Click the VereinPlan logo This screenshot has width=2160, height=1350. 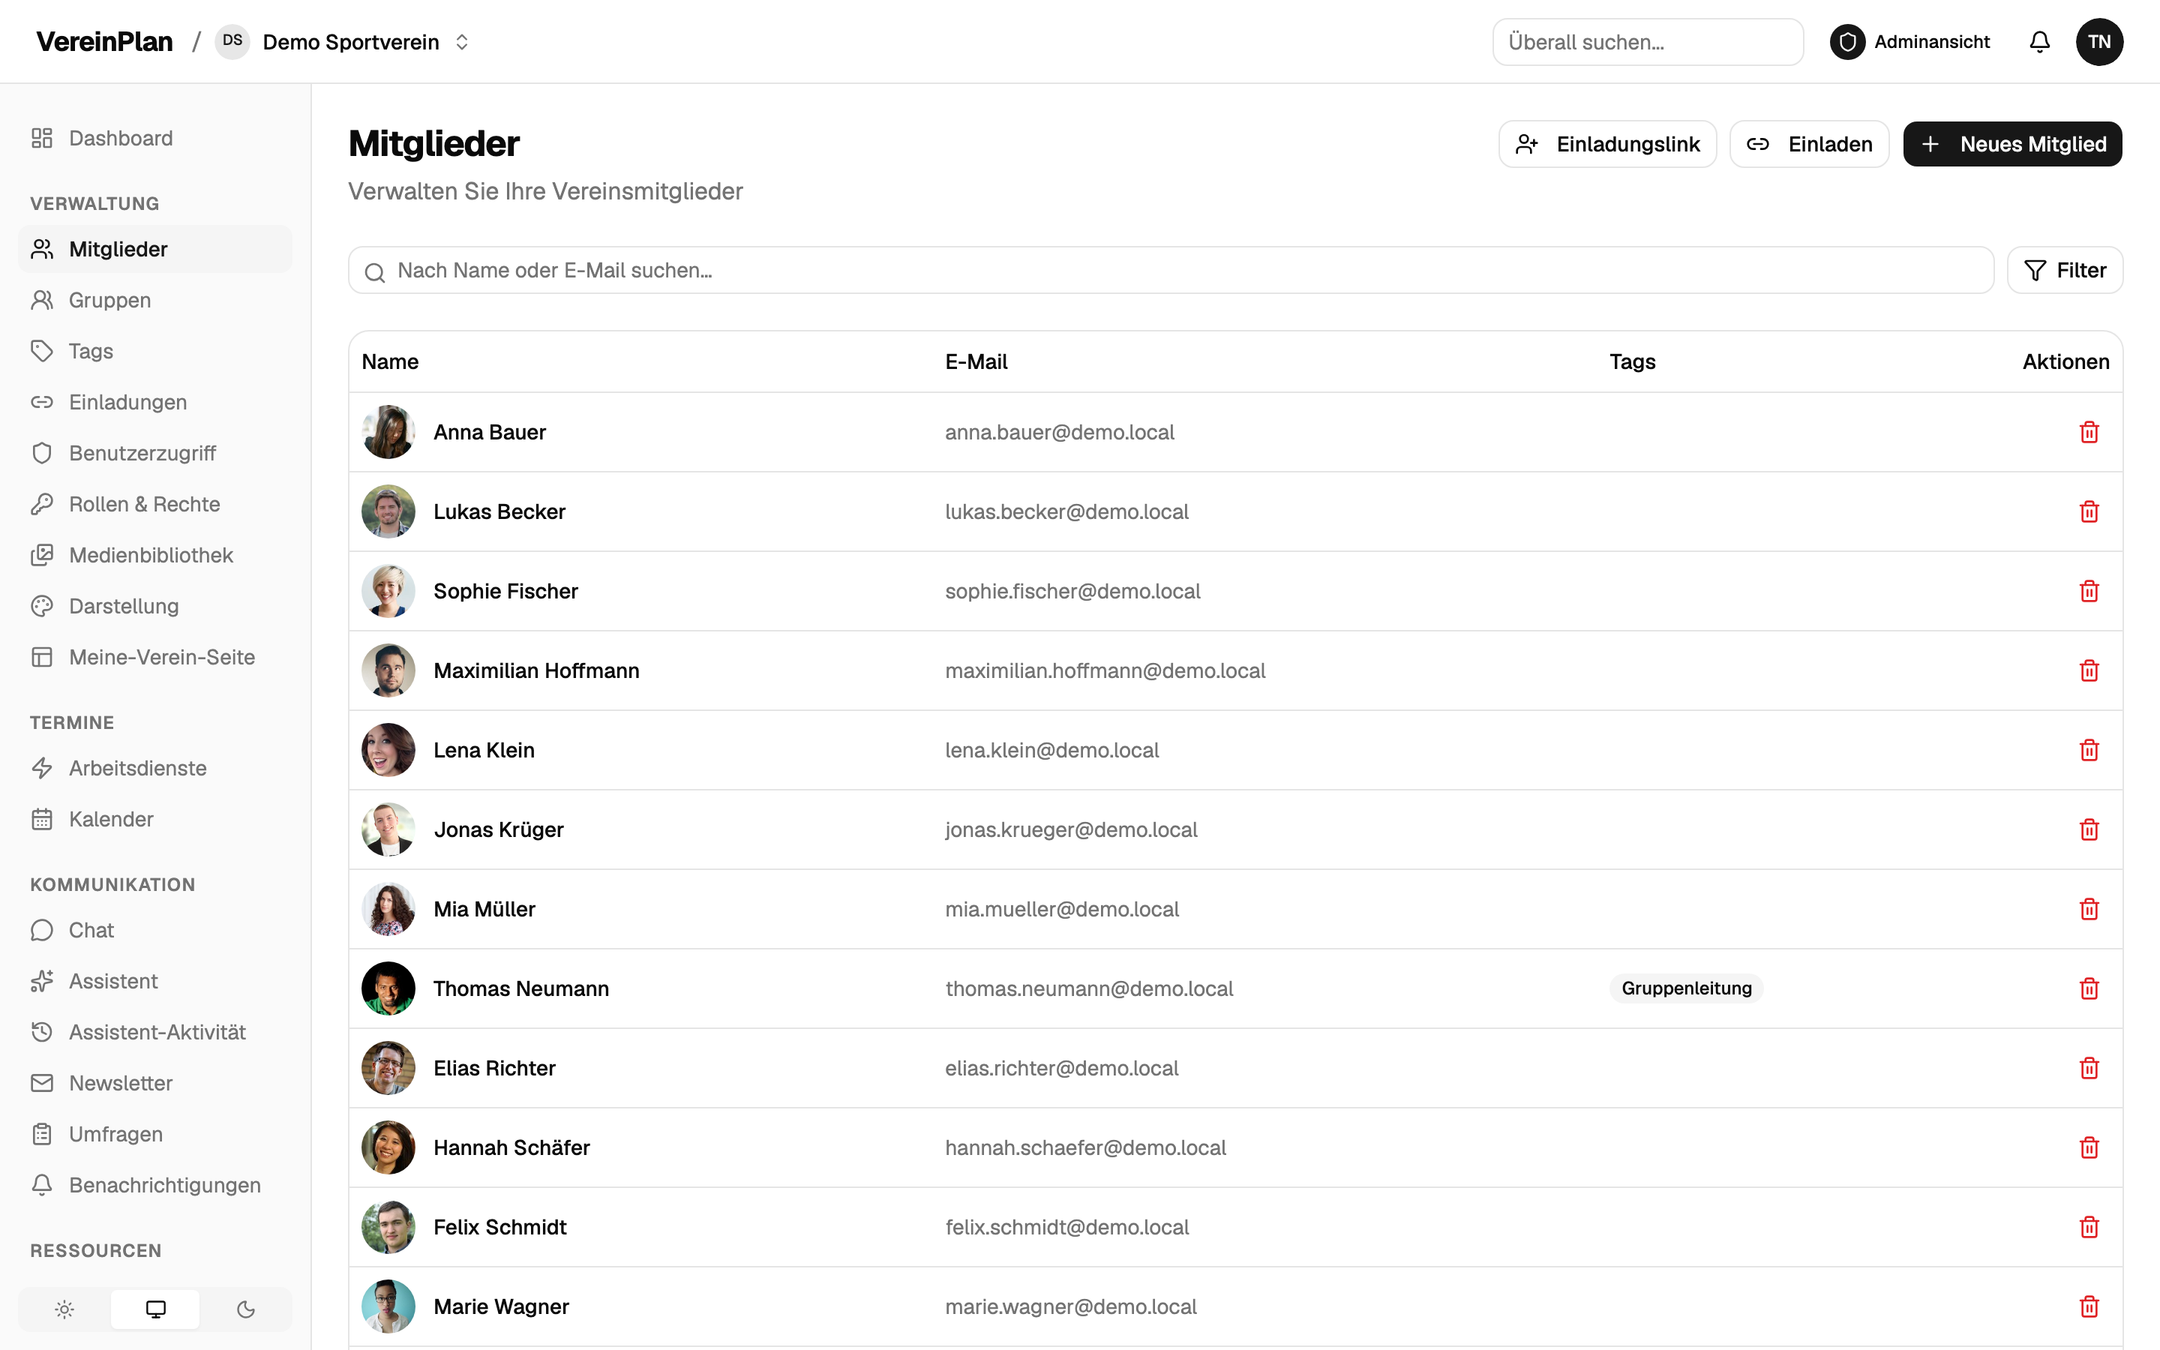(x=104, y=42)
